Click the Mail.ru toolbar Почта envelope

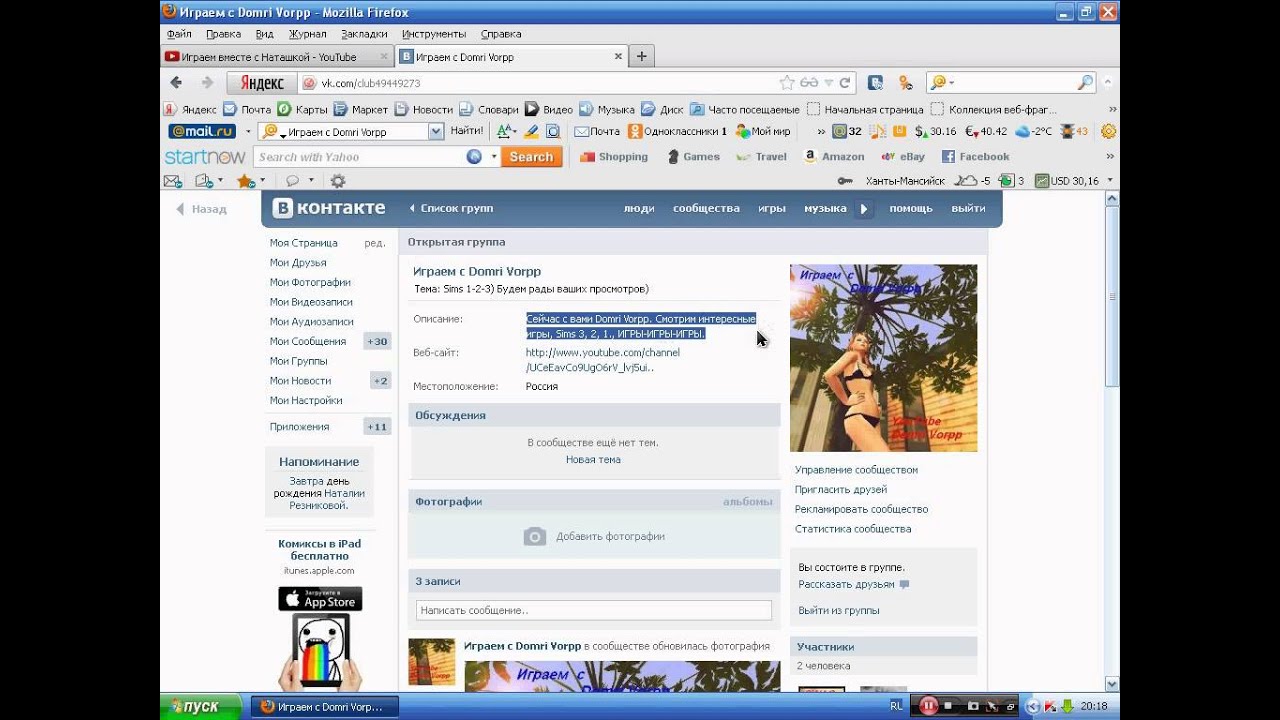pyautogui.click(x=597, y=131)
